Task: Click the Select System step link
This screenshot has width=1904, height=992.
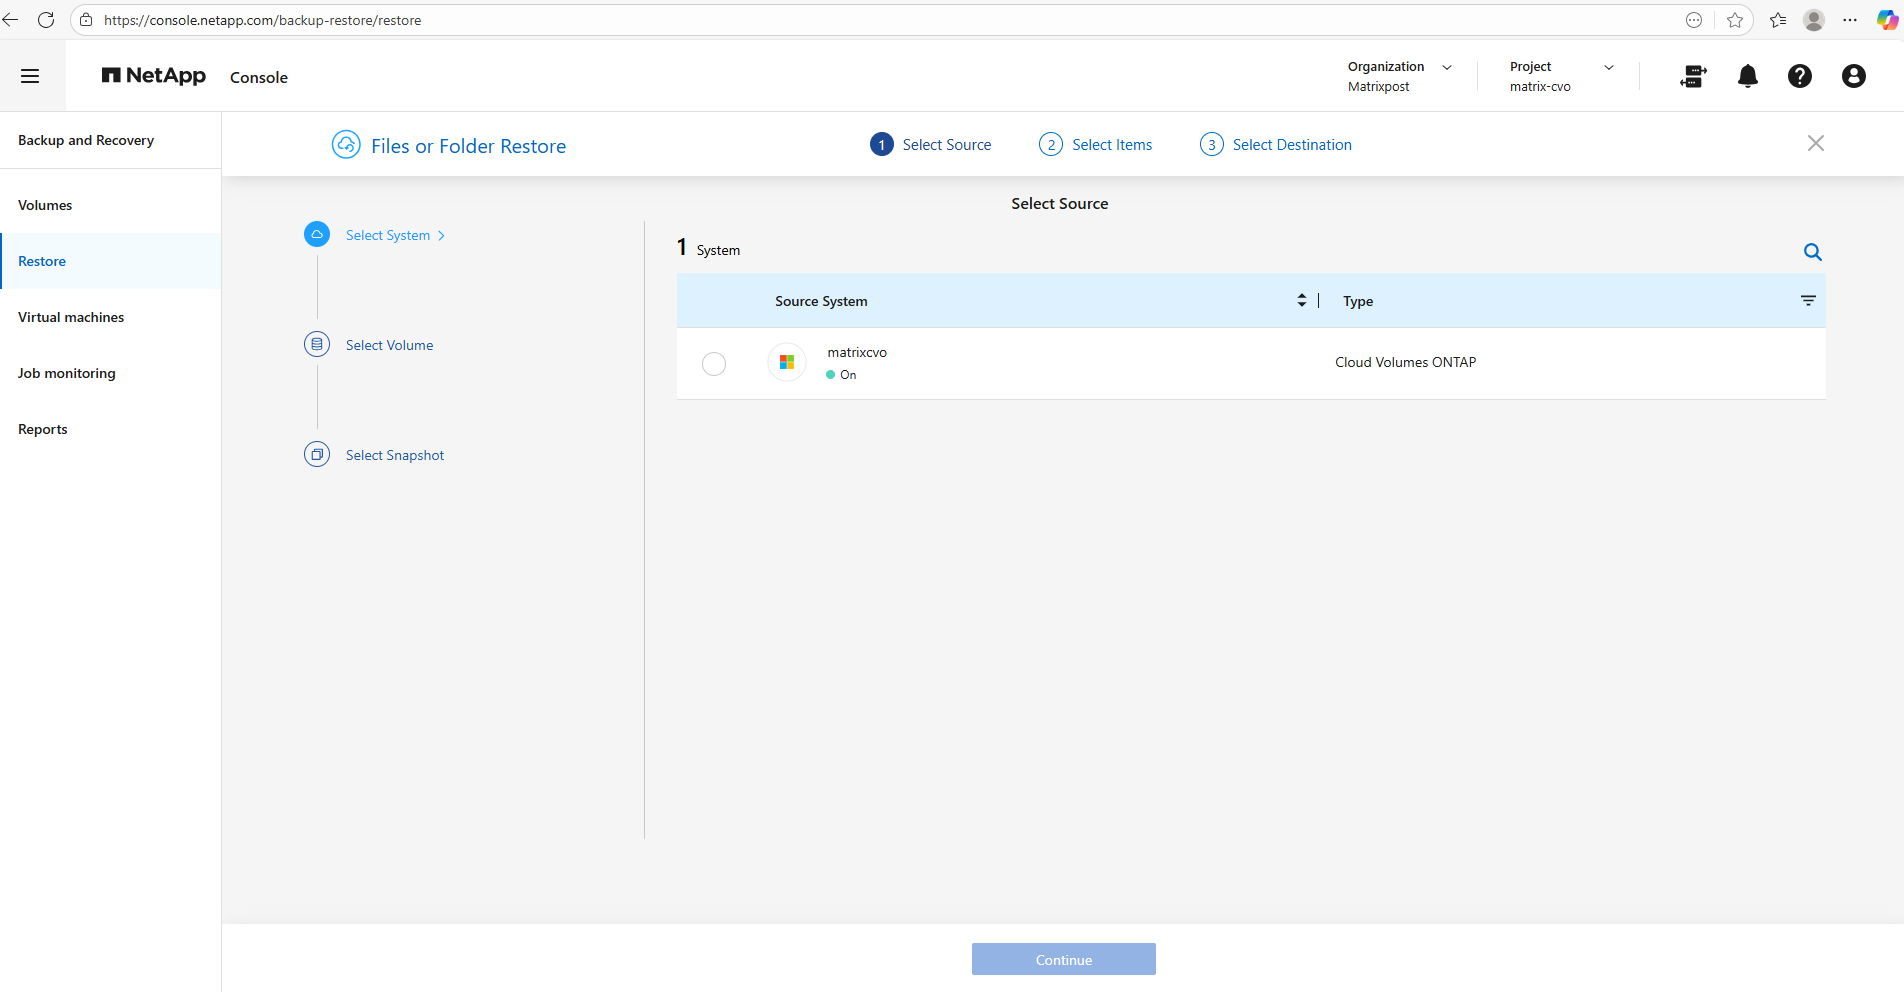Action: click(x=388, y=235)
